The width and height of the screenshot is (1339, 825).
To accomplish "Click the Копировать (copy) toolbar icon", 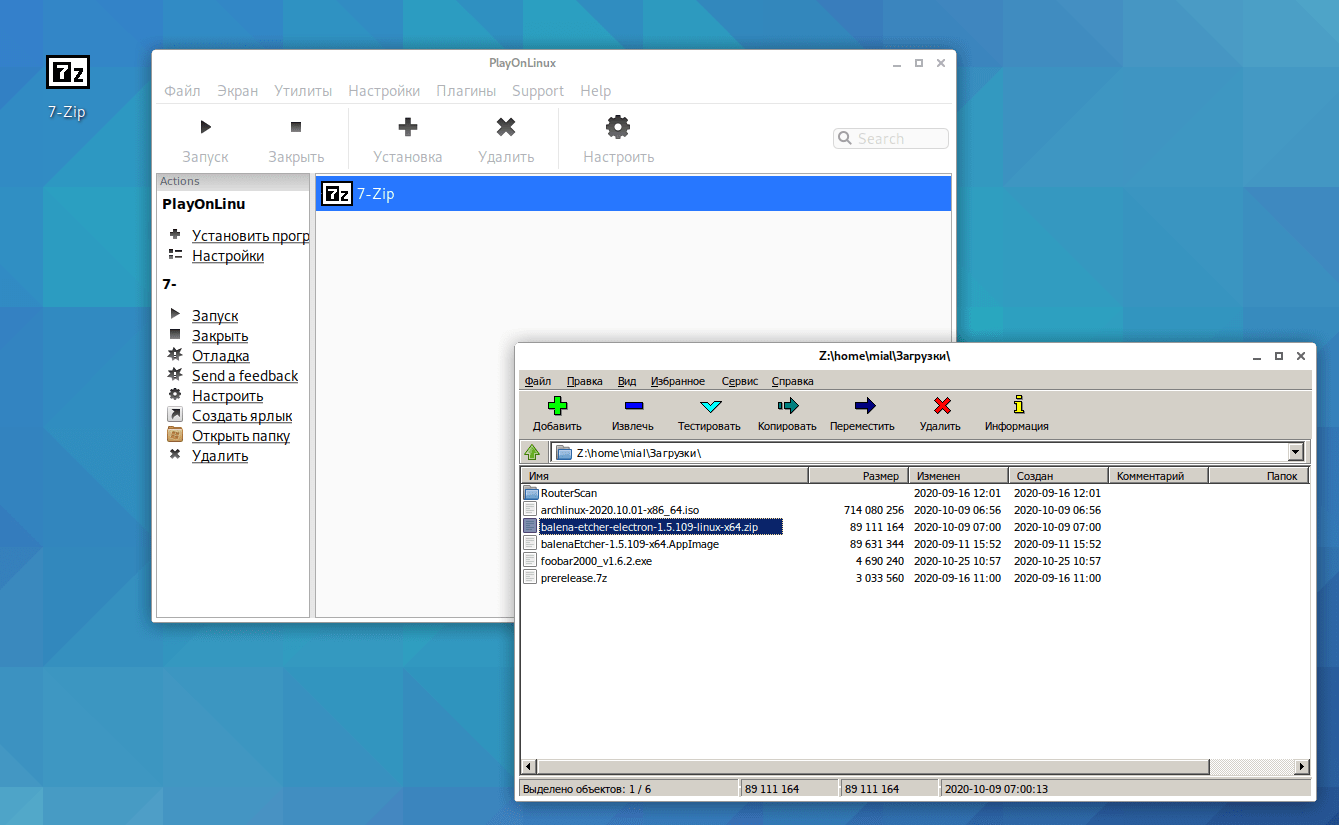I will coord(786,405).
